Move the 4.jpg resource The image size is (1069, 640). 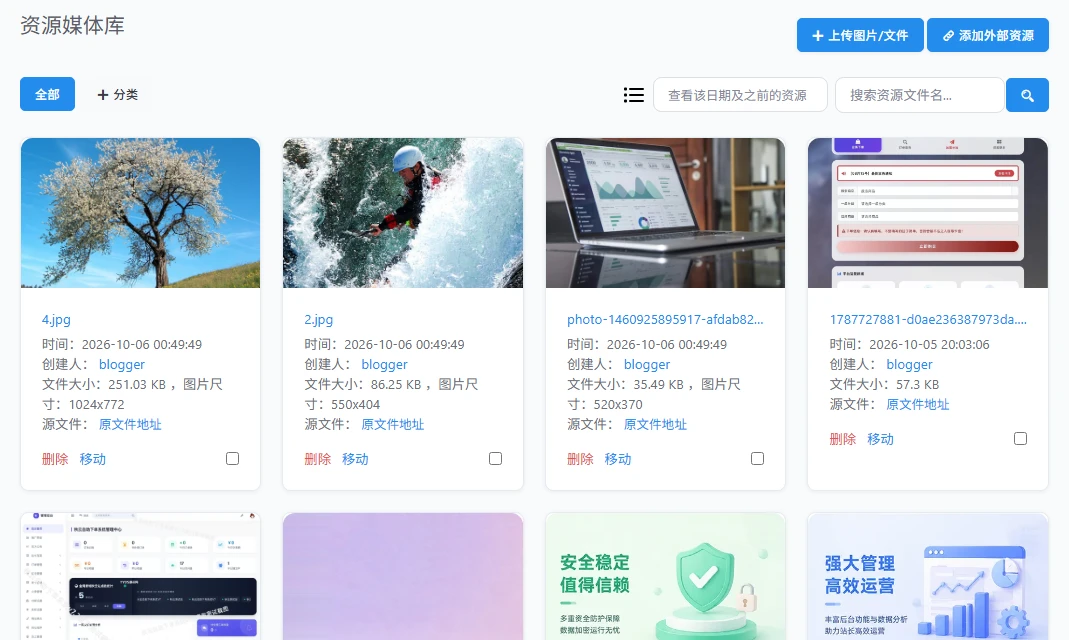(93, 459)
